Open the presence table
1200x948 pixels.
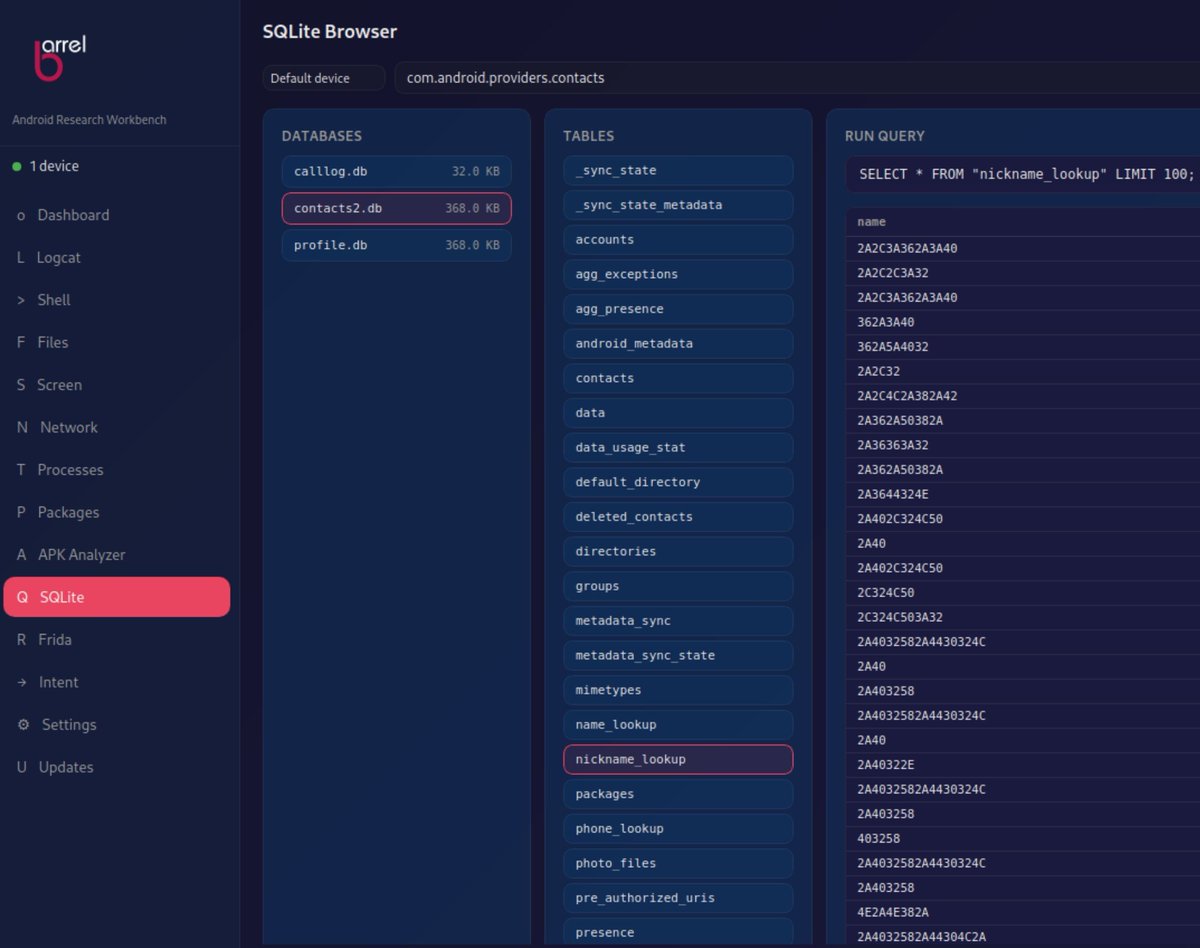pyautogui.click(x=678, y=933)
